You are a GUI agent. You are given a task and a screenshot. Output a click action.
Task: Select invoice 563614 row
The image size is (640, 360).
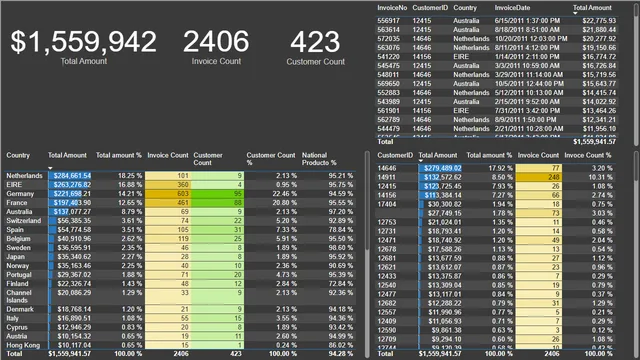coord(497,29)
